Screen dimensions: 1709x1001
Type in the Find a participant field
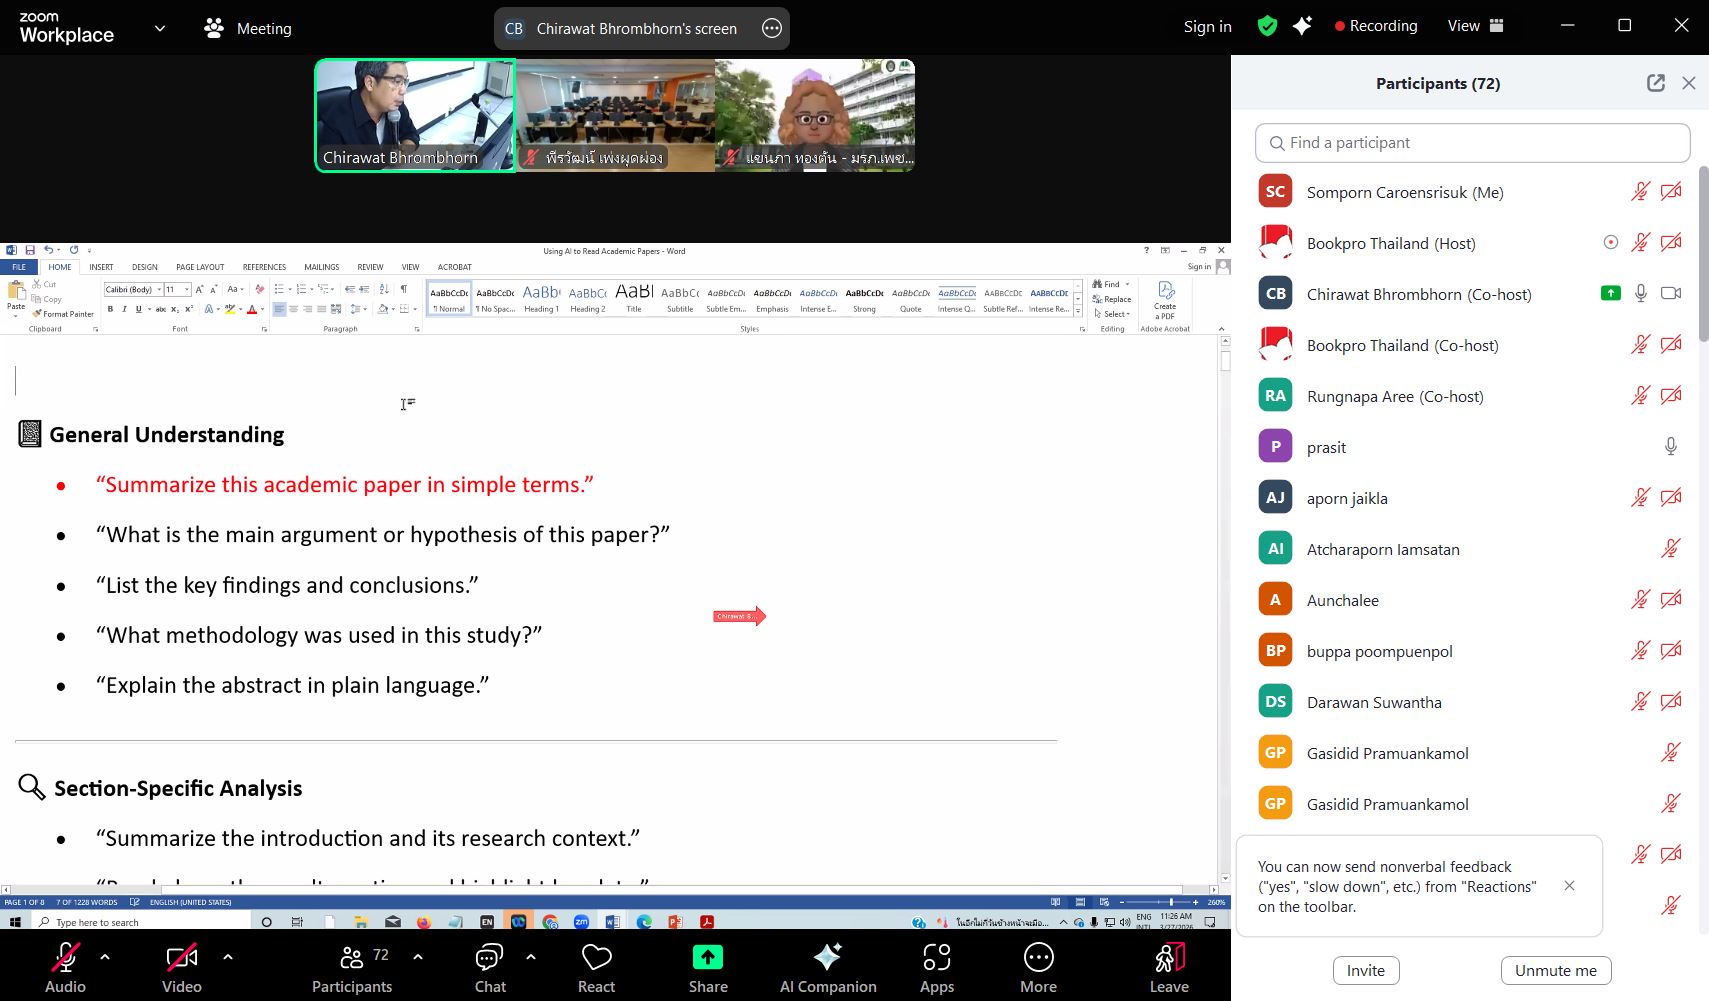(x=1472, y=143)
